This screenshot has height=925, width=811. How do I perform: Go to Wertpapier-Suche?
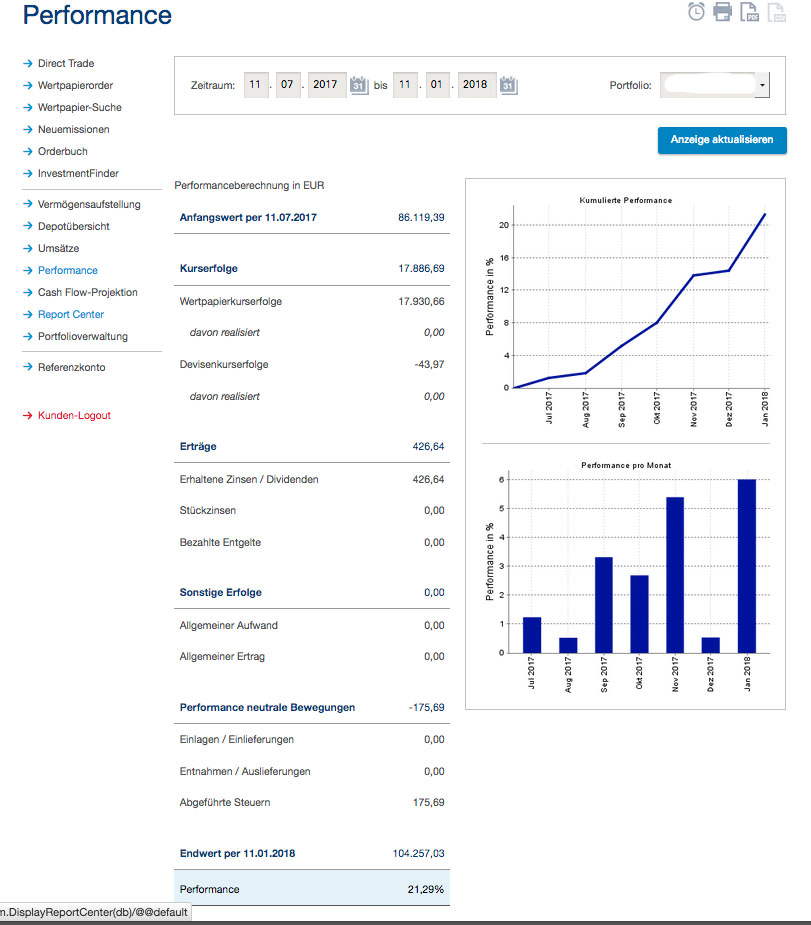(80, 107)
